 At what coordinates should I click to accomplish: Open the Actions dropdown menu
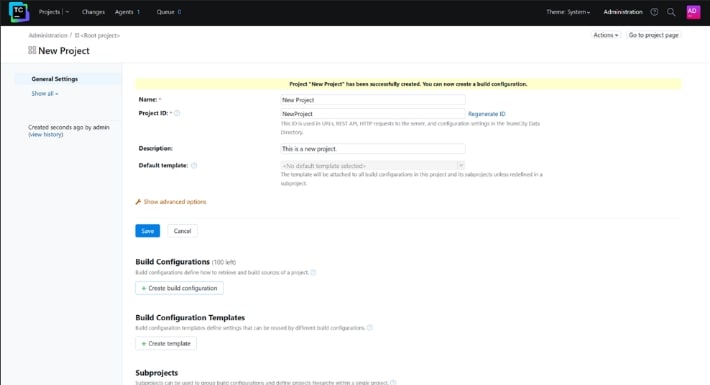click(605, 35)
